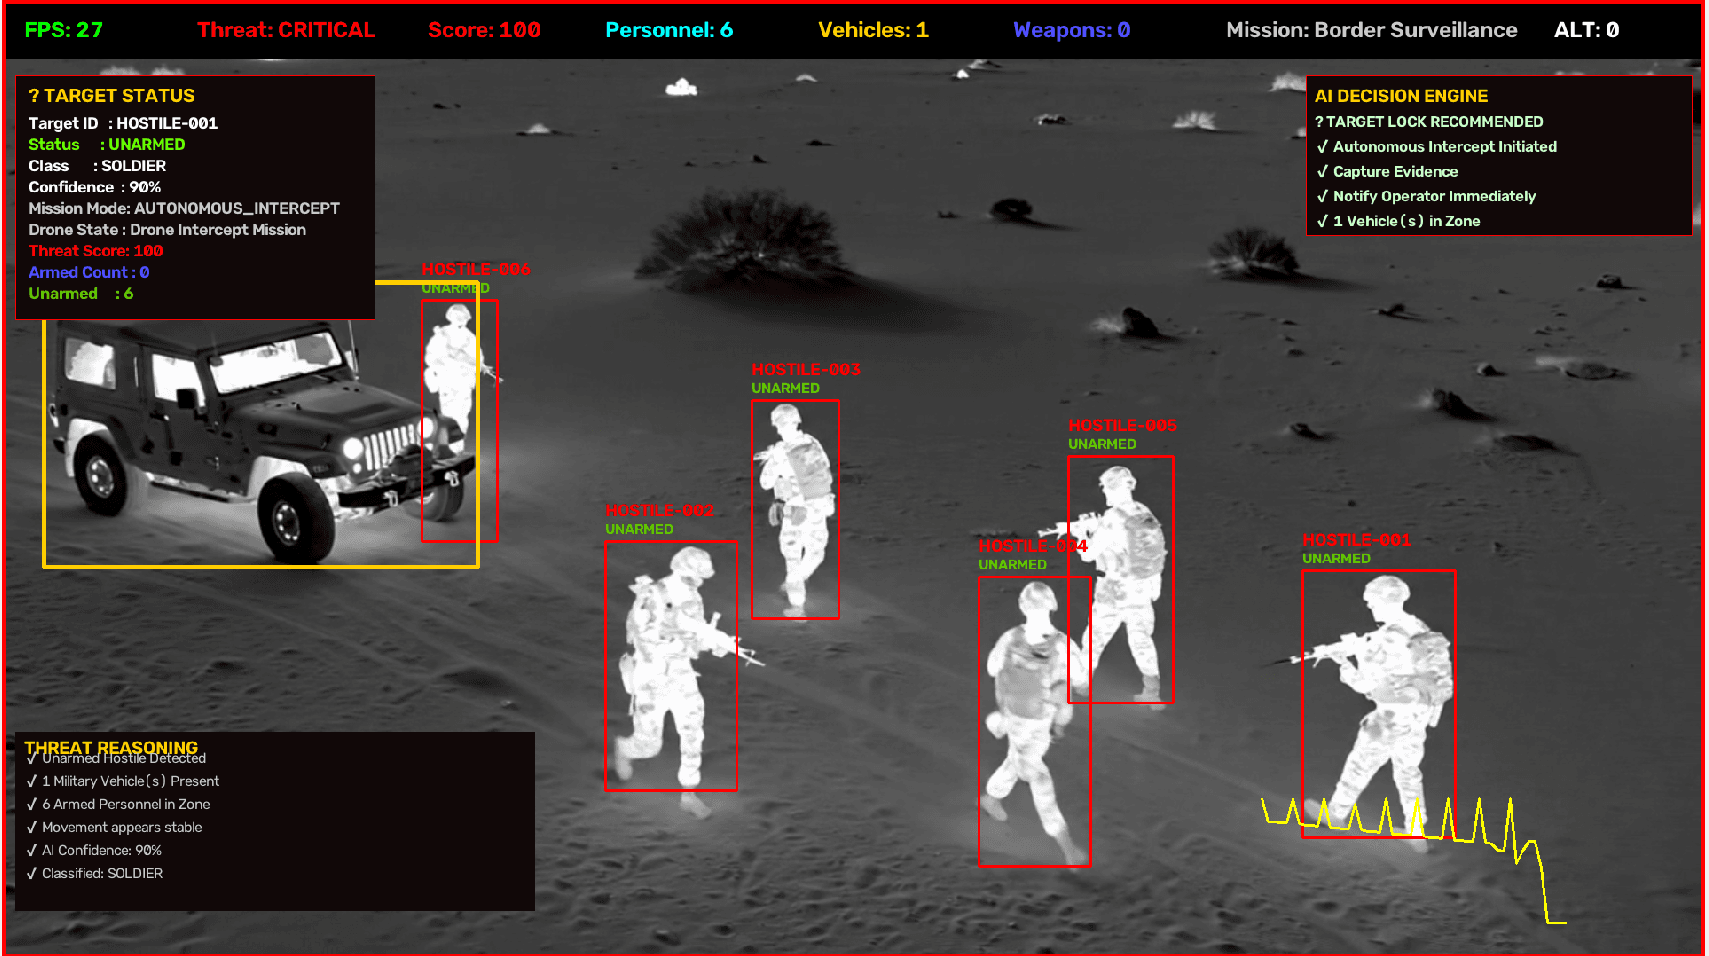The image size is (1709, 956).
Task: Select the yellow-boxed military jeep
Action: point(261,425)
